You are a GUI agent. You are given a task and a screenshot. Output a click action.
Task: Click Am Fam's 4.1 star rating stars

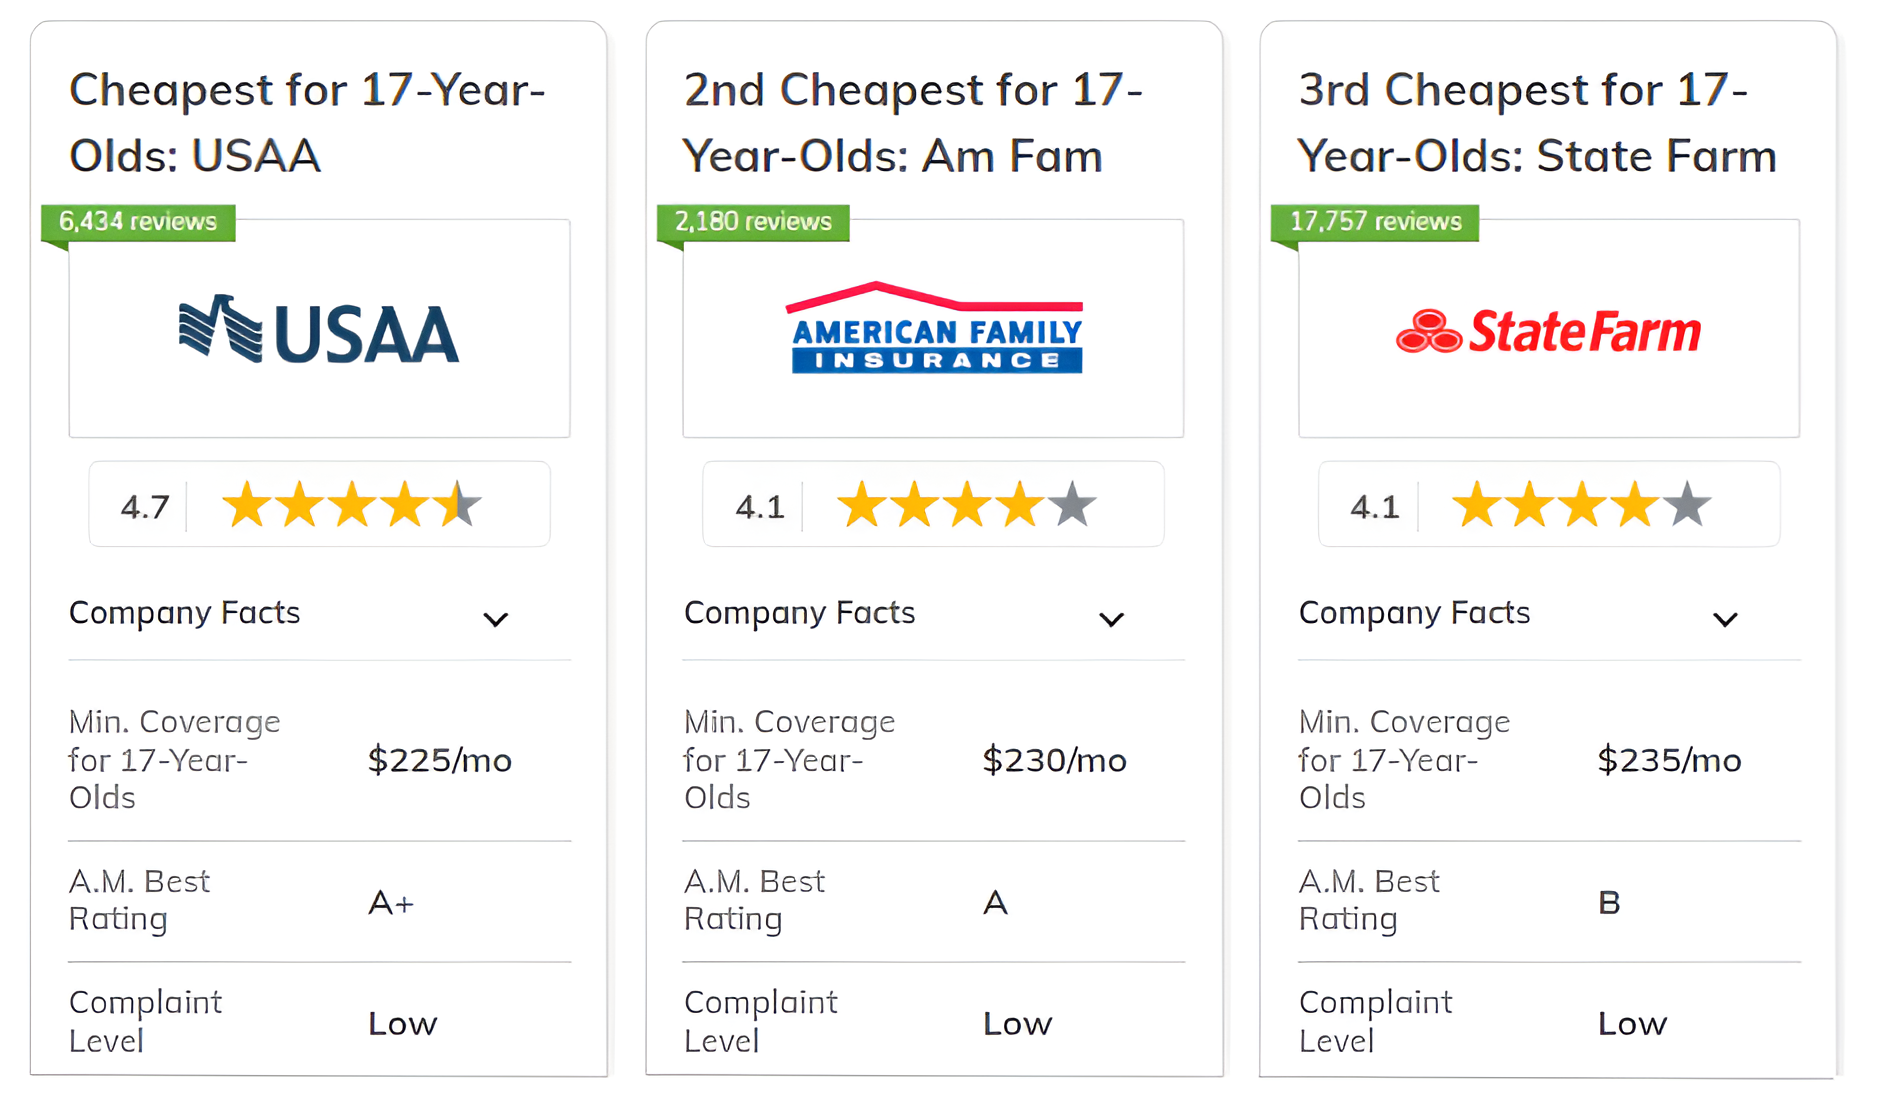(x=965, y=504)
